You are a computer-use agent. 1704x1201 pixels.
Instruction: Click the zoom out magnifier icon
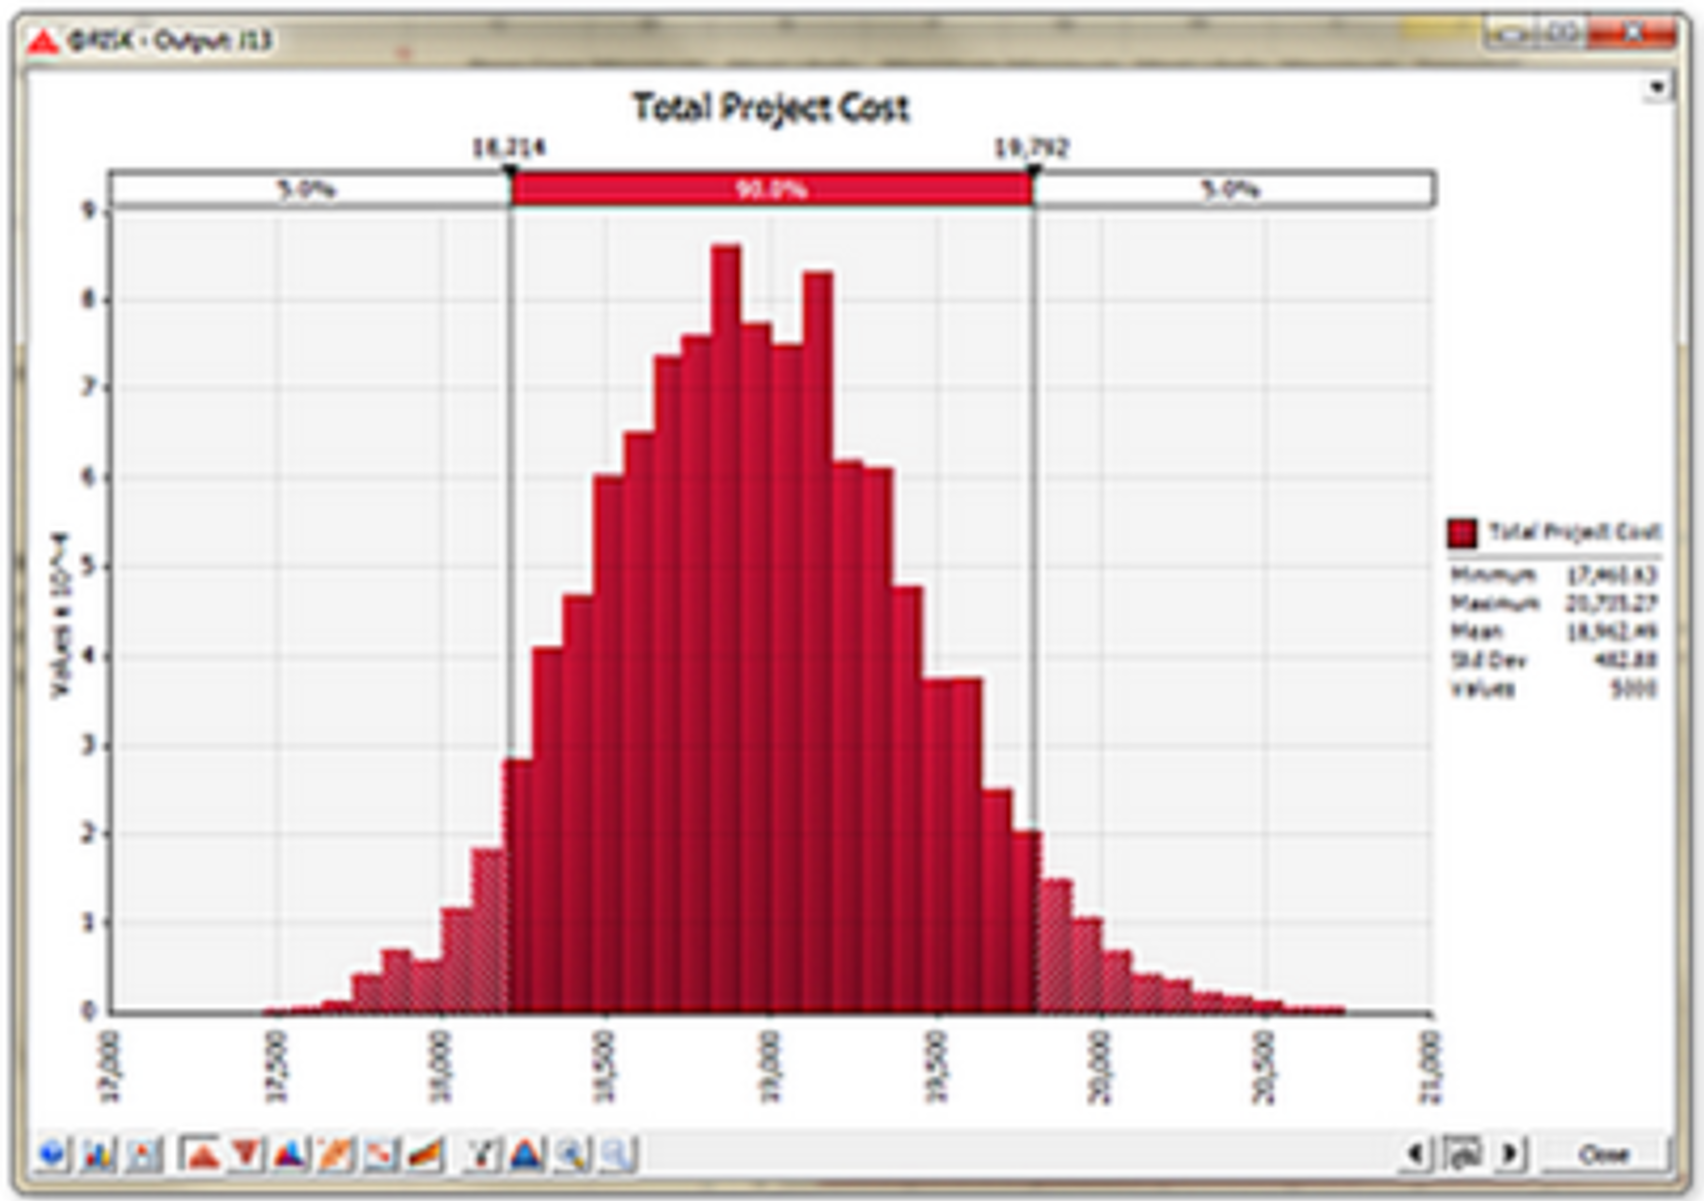click(618, 1155)
